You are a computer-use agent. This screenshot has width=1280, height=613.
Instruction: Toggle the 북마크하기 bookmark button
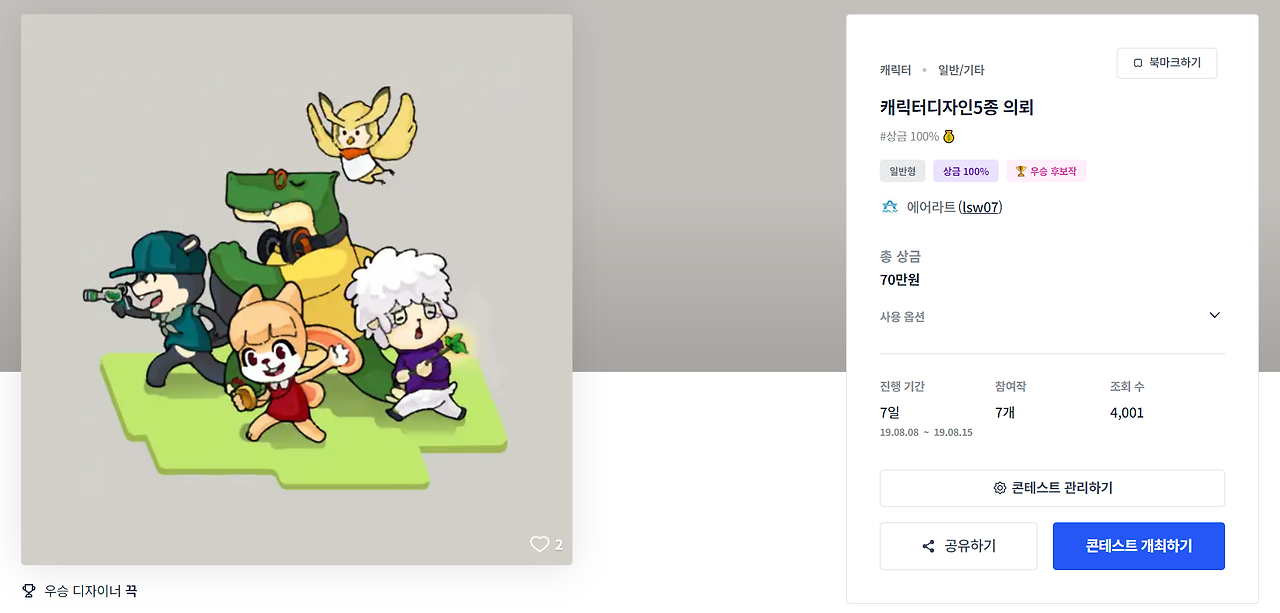pyautogui.click(x=1167, y=63)
